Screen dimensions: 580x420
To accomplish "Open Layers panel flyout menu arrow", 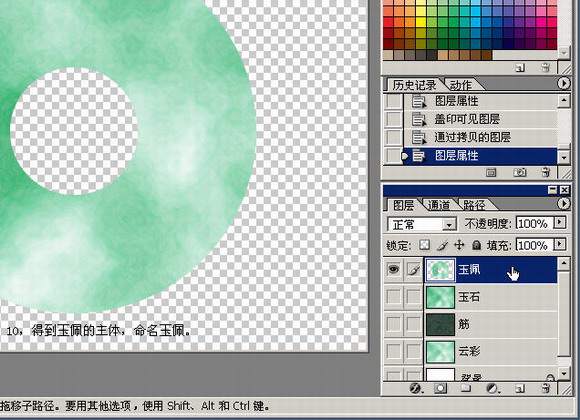I will pos(563,204).
